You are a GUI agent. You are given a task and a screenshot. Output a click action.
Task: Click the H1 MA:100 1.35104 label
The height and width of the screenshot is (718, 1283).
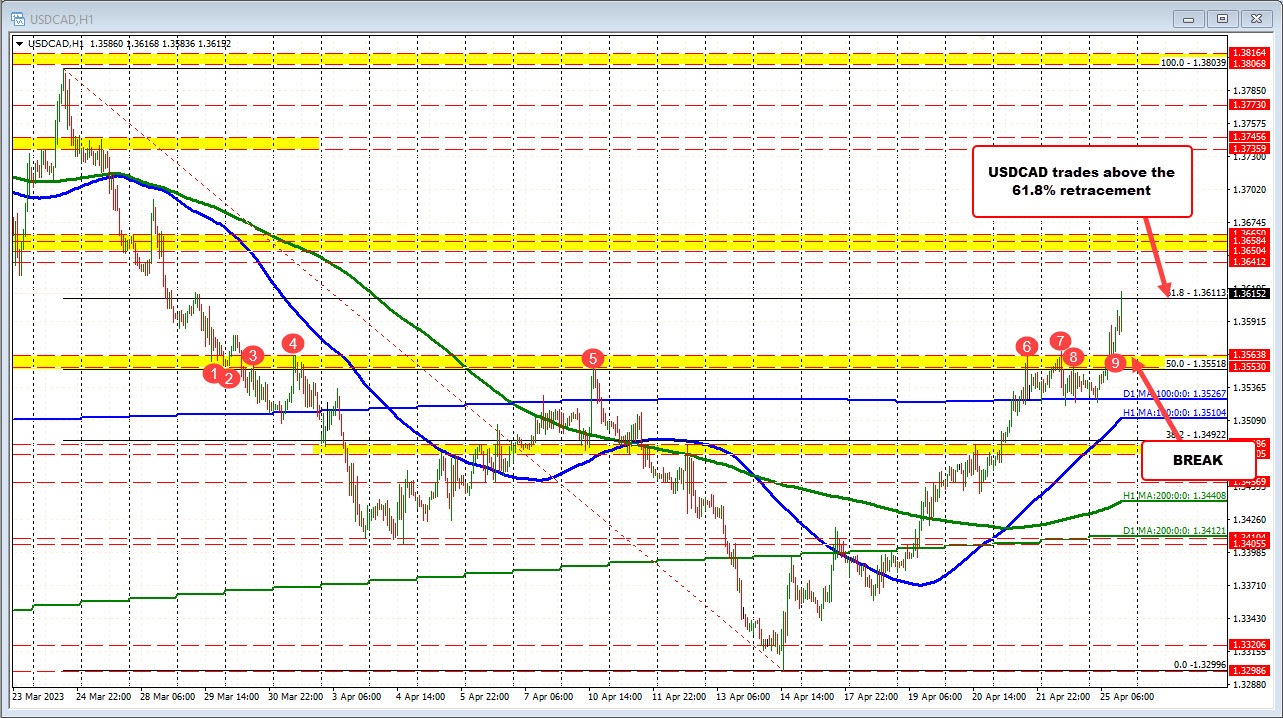coord(1175,411)
